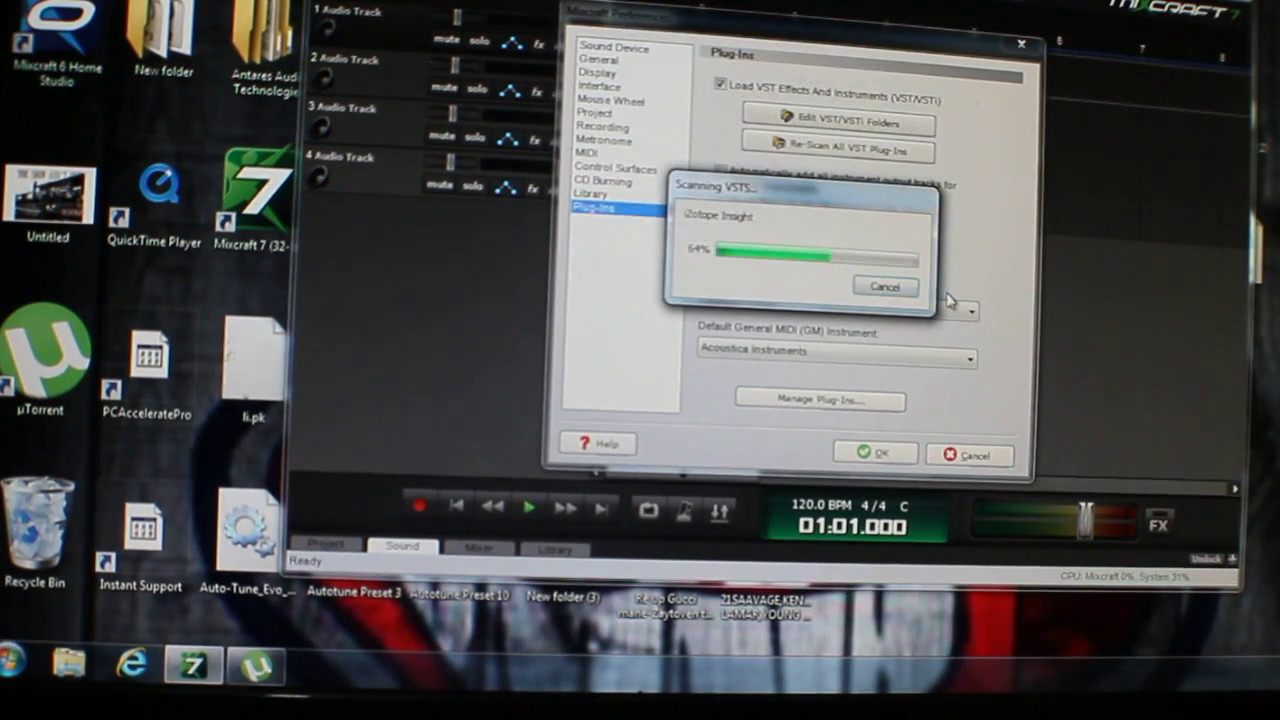
Task: Select Control Surfaces in preferences list
Action: pos(615,168)
